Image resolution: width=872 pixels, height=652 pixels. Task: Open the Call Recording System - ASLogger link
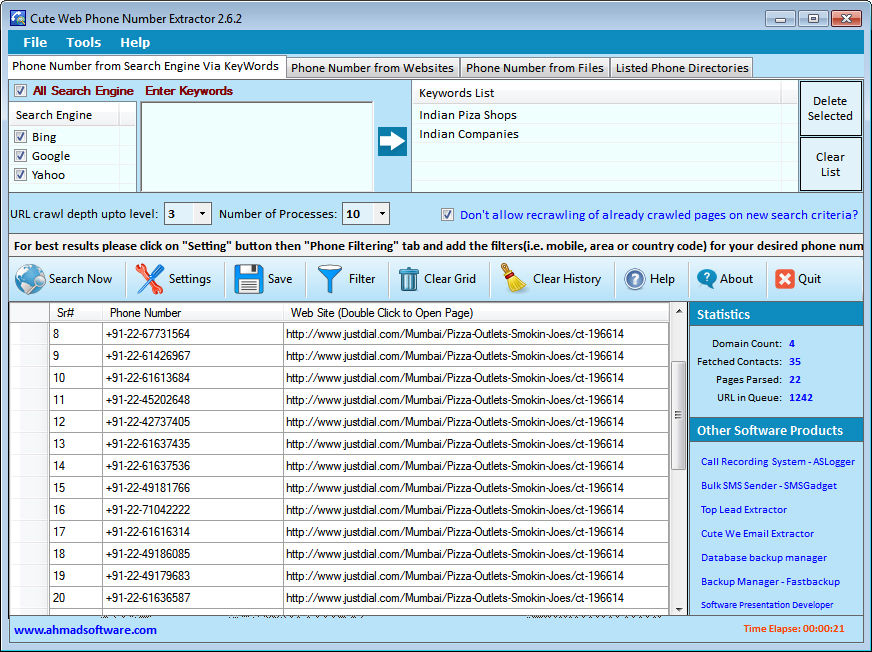click(x=777, y=462)
